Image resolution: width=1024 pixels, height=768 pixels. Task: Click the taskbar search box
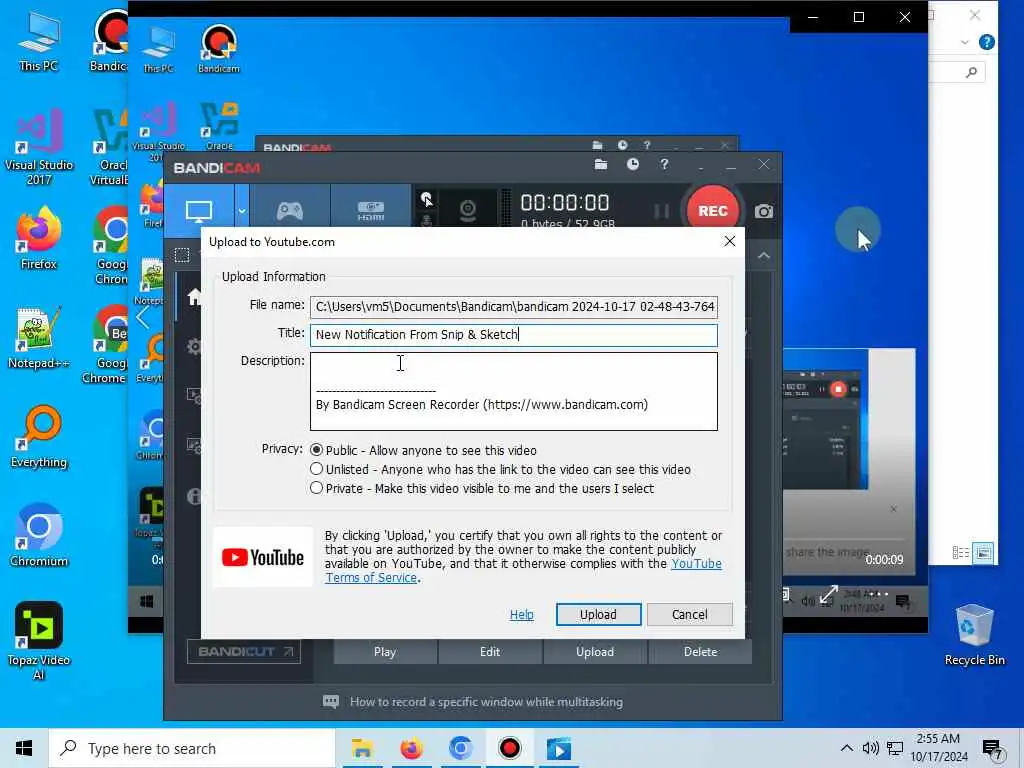(x=191, y=748)
